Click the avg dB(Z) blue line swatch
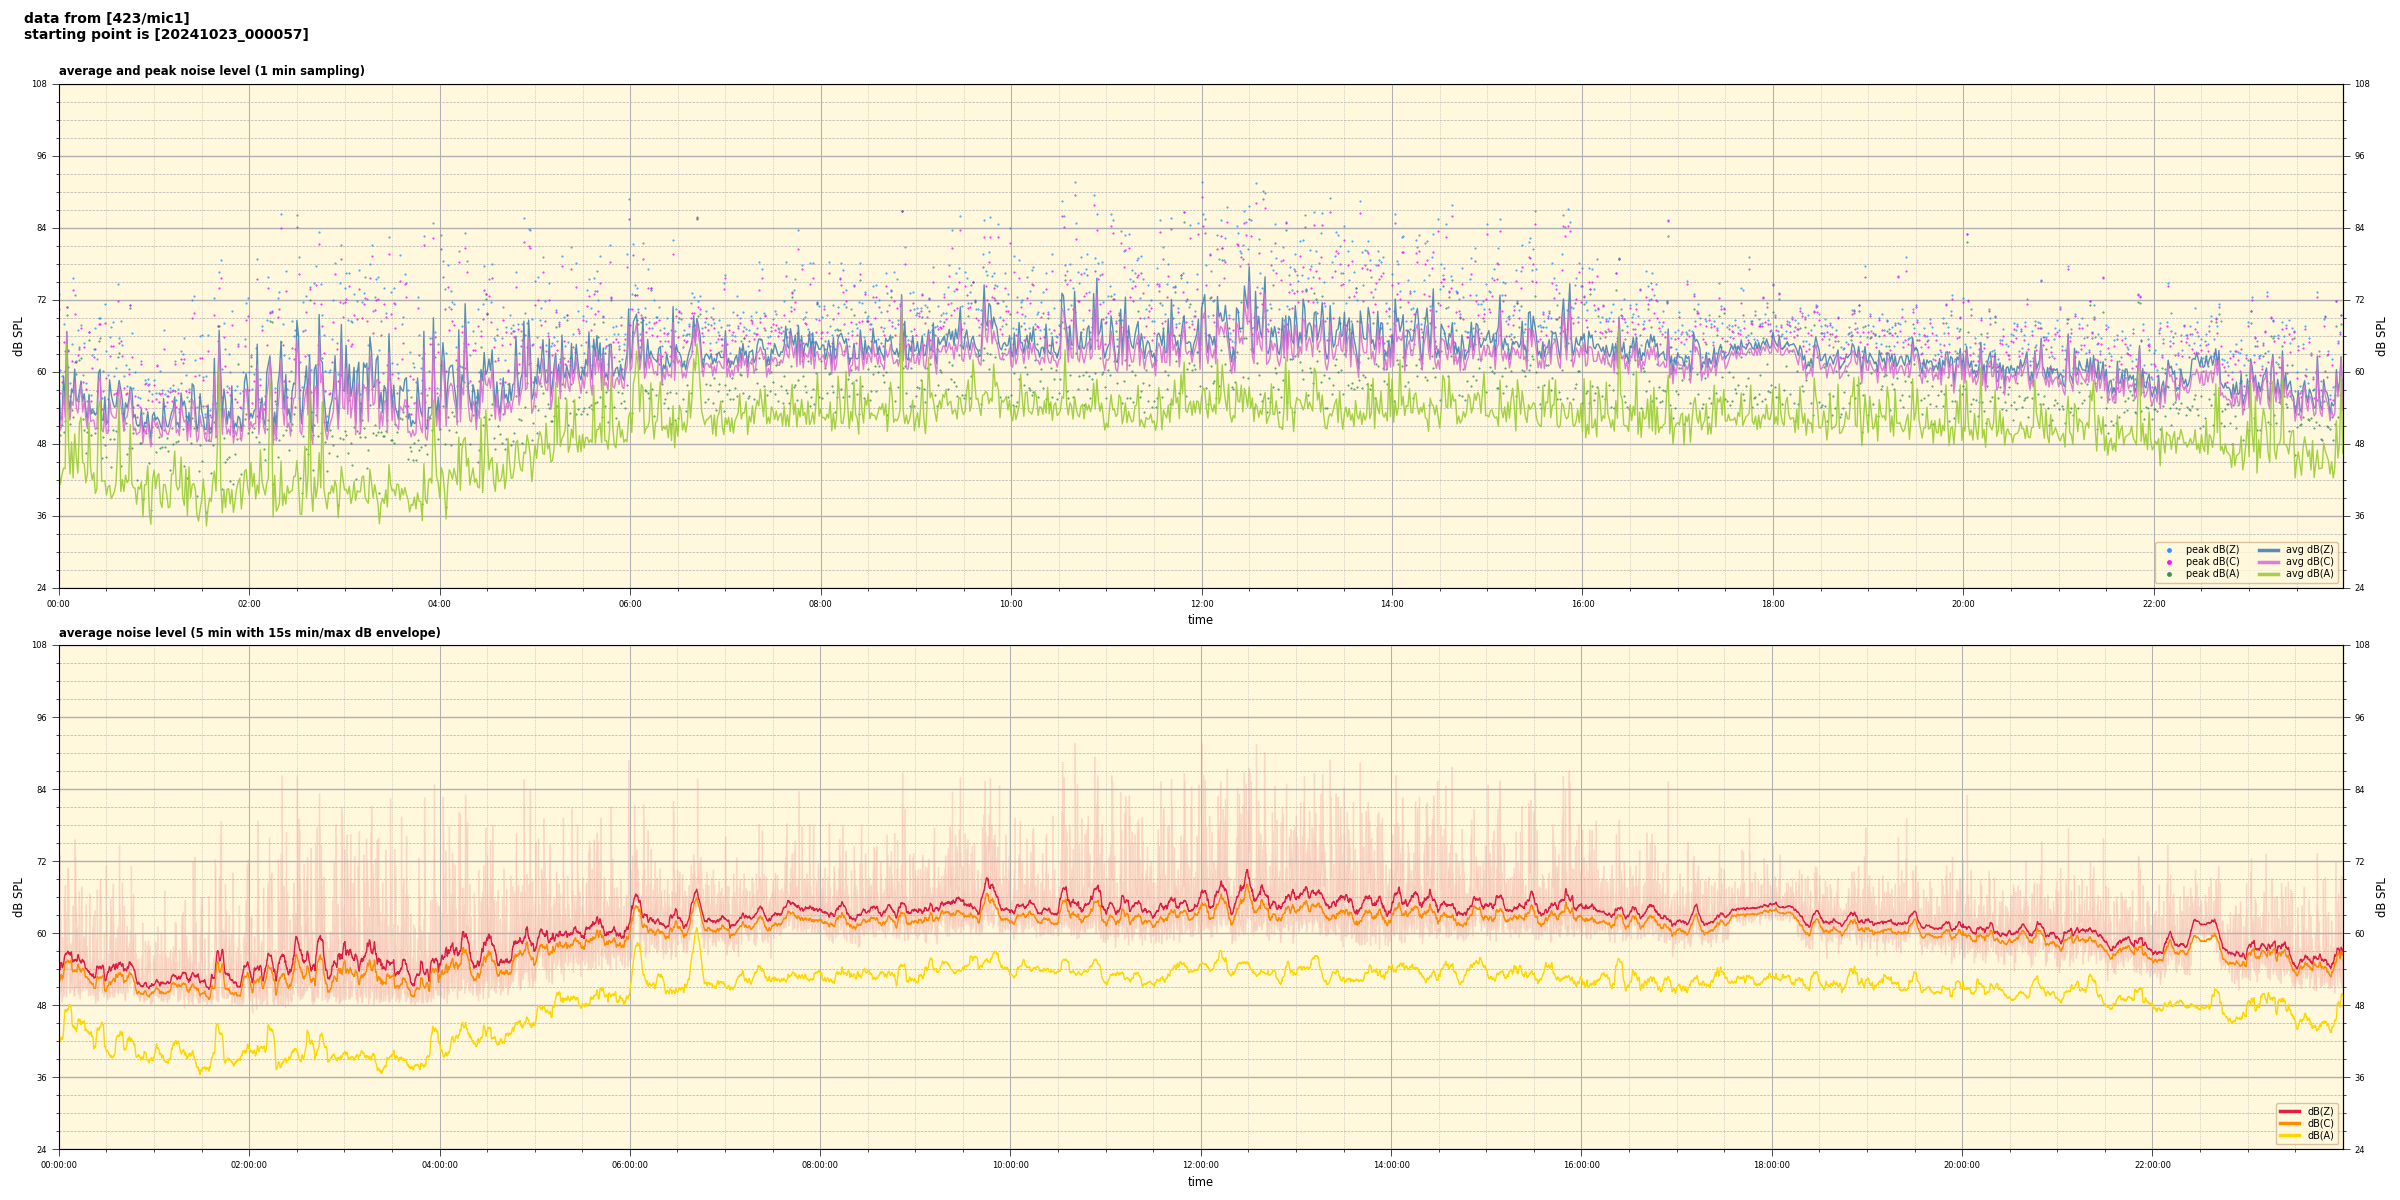The image size is (2400, 1200). tap(2268, 550)
